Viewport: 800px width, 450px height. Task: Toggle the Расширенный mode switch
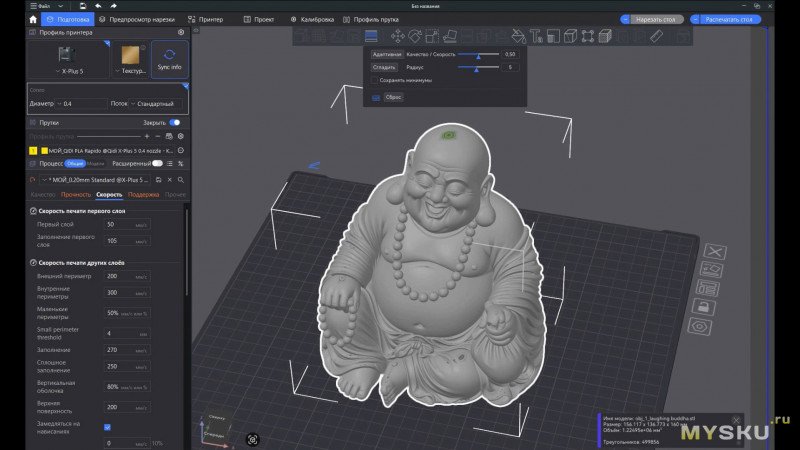pyautogui.click(x=157, y=163)
